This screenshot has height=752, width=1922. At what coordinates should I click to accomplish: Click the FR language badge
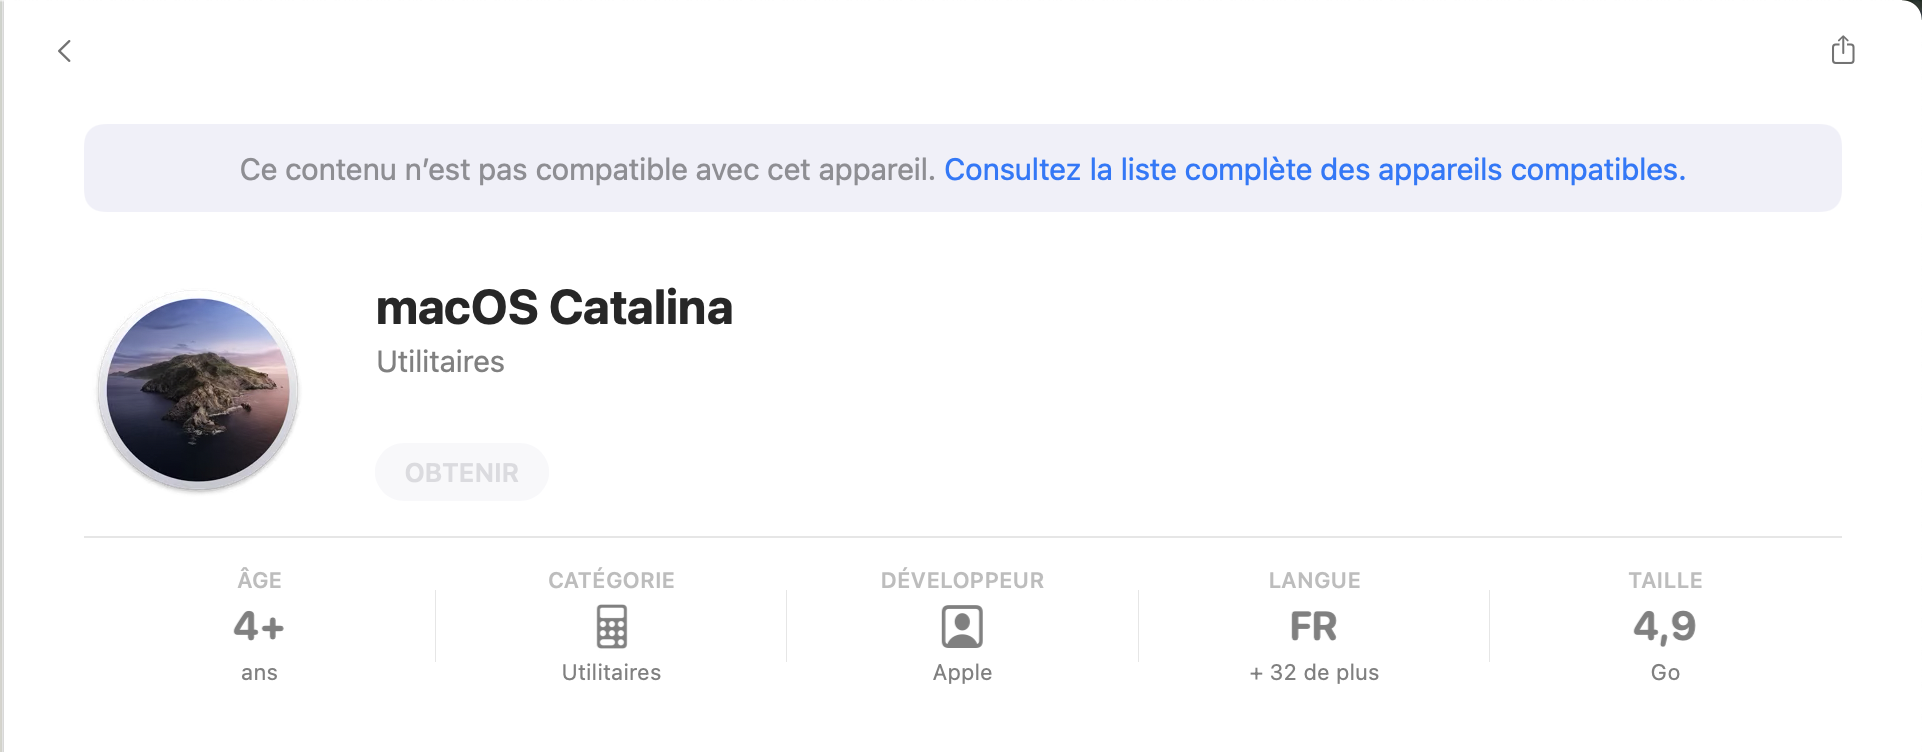[x=1313, y=627]
